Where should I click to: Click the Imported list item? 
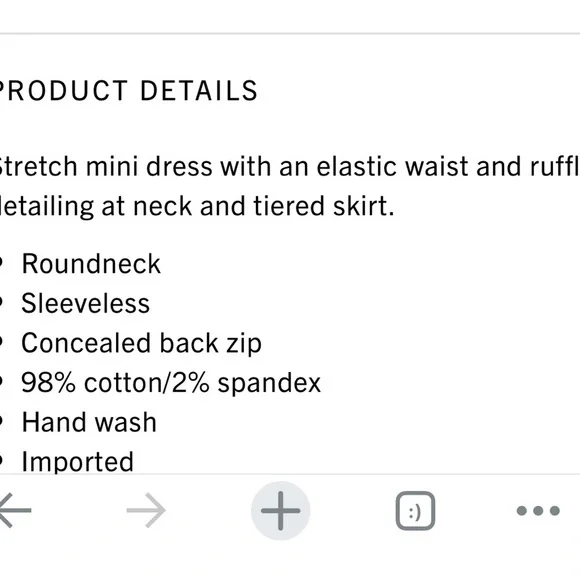[78, 462]
